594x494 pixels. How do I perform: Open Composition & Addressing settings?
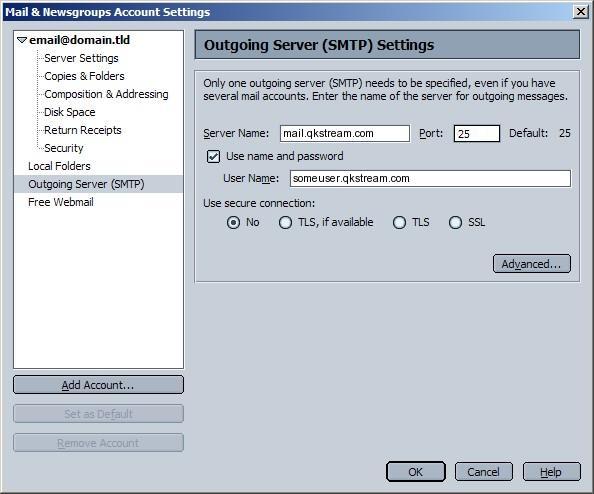106,94
